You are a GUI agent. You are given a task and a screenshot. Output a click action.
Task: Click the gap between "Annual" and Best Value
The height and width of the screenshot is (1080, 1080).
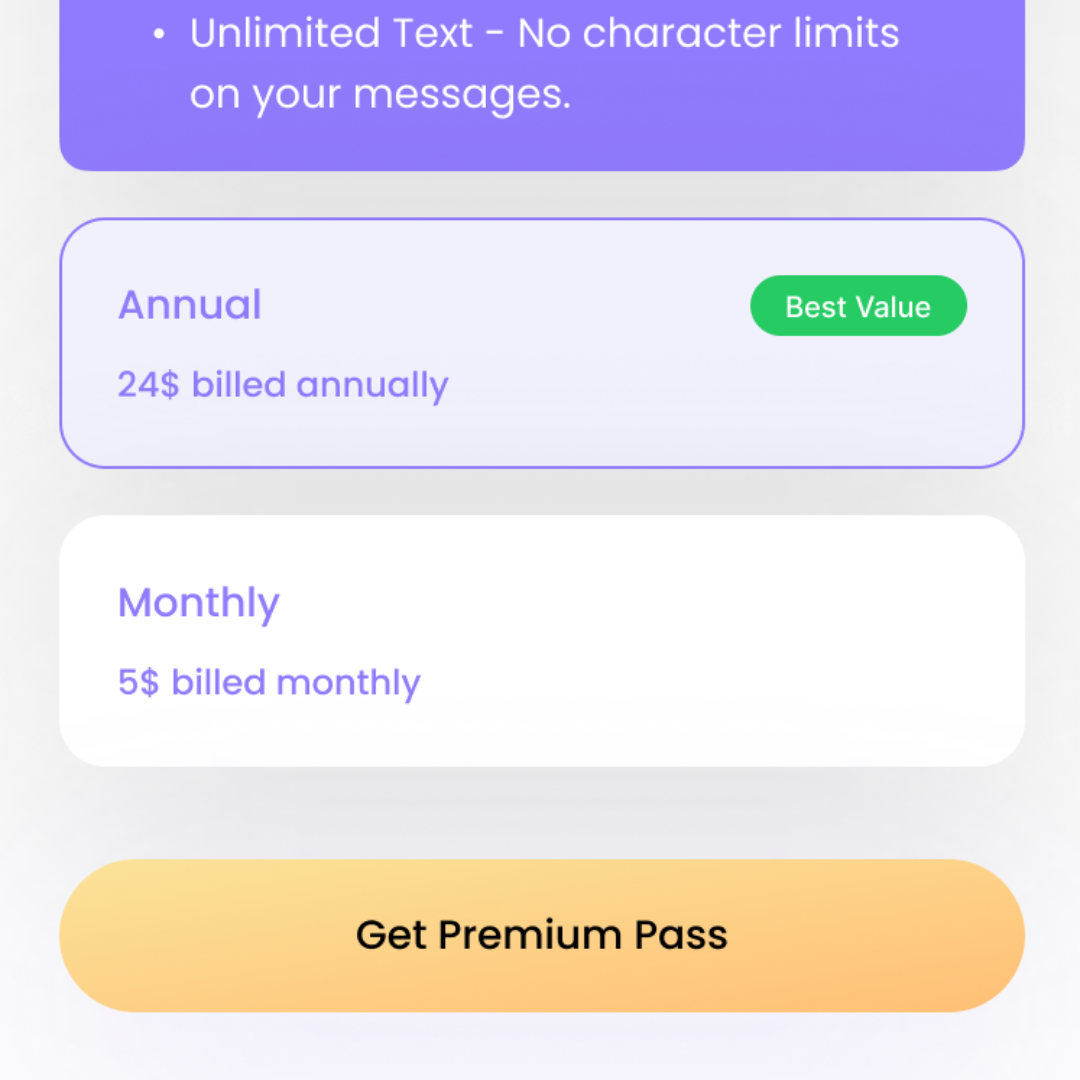[500, 305]
